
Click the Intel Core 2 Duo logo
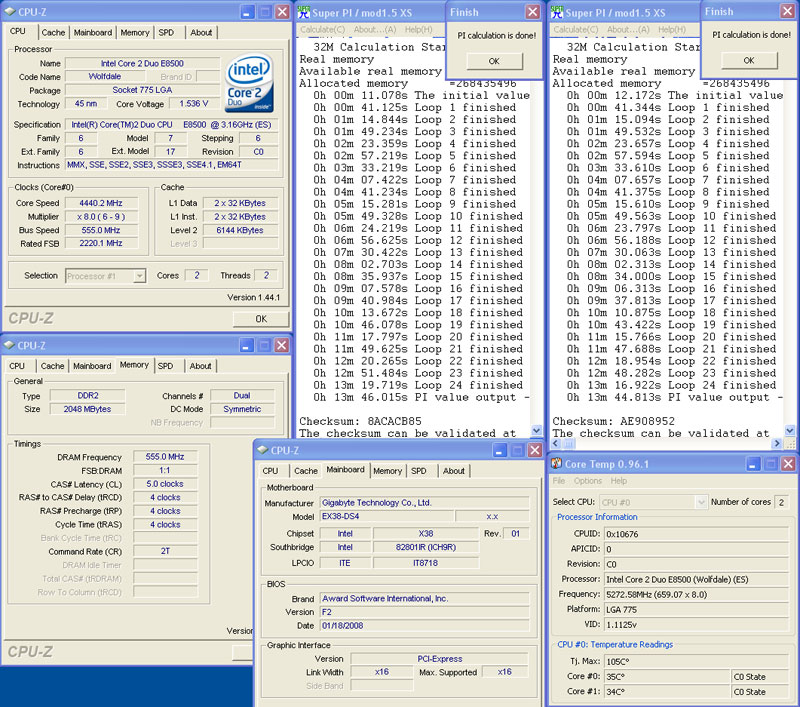point(249,83)
